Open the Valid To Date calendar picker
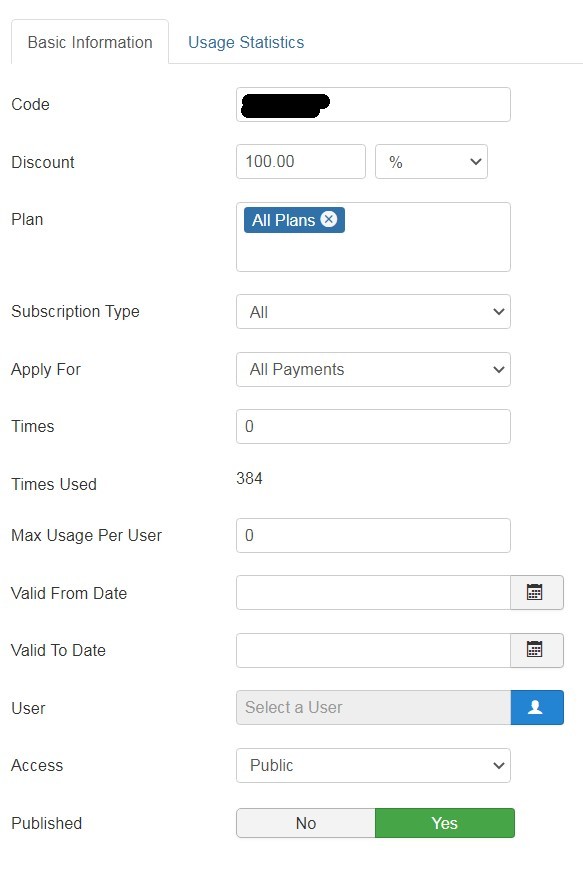Viewport: 583px width, 880px height. [536, 650]
